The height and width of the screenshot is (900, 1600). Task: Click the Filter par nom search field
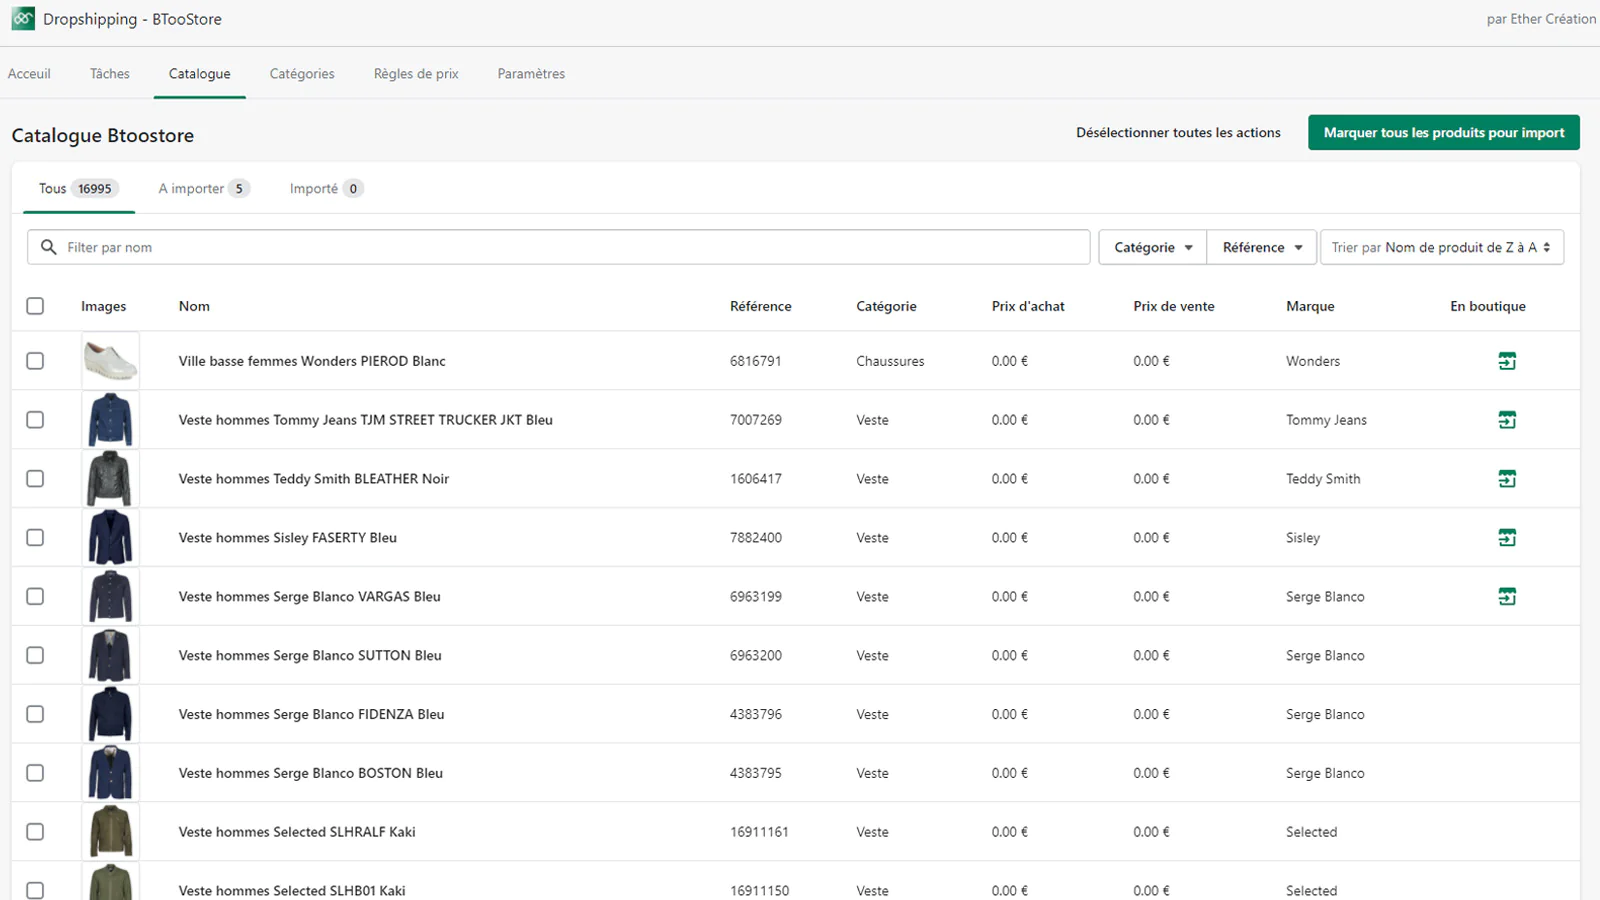(x=570, y=247)
